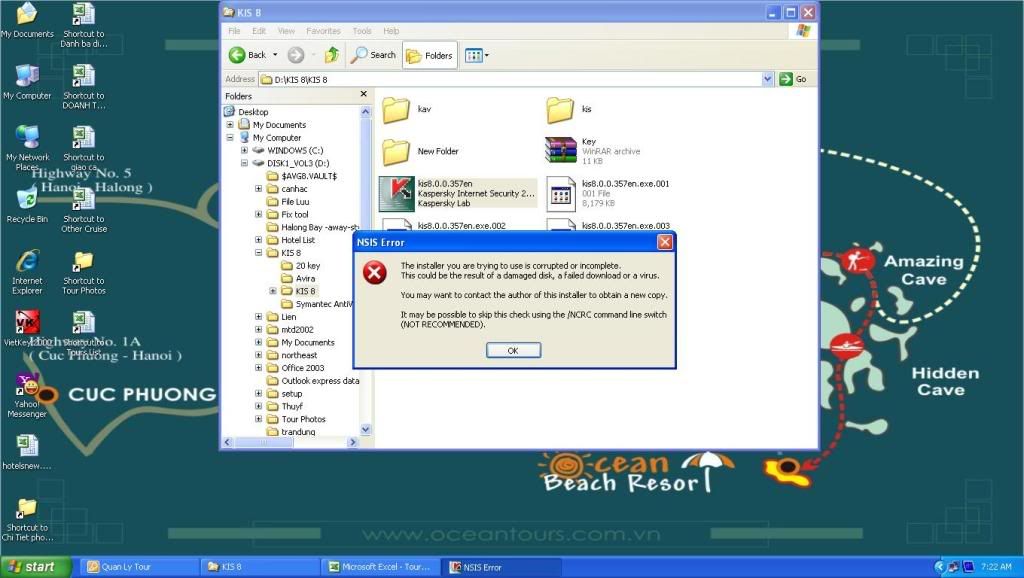This screenshot has height=578, width=1024.
Task: Select the 20 key folder in tree
Action: pyautogui.click(x=308, y=266)
